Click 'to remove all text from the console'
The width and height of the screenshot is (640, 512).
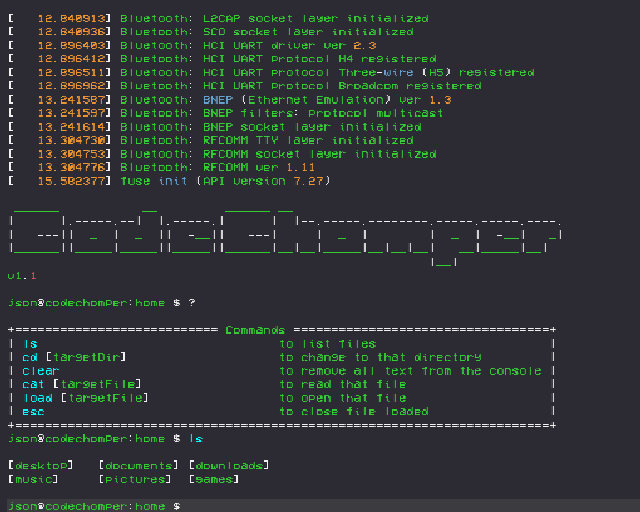(x=410, y=371)
